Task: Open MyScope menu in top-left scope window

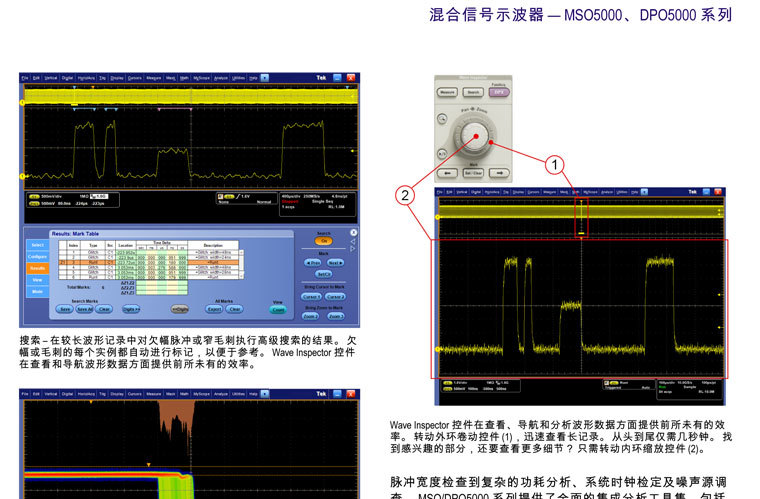Action: [x=202, y=78]
